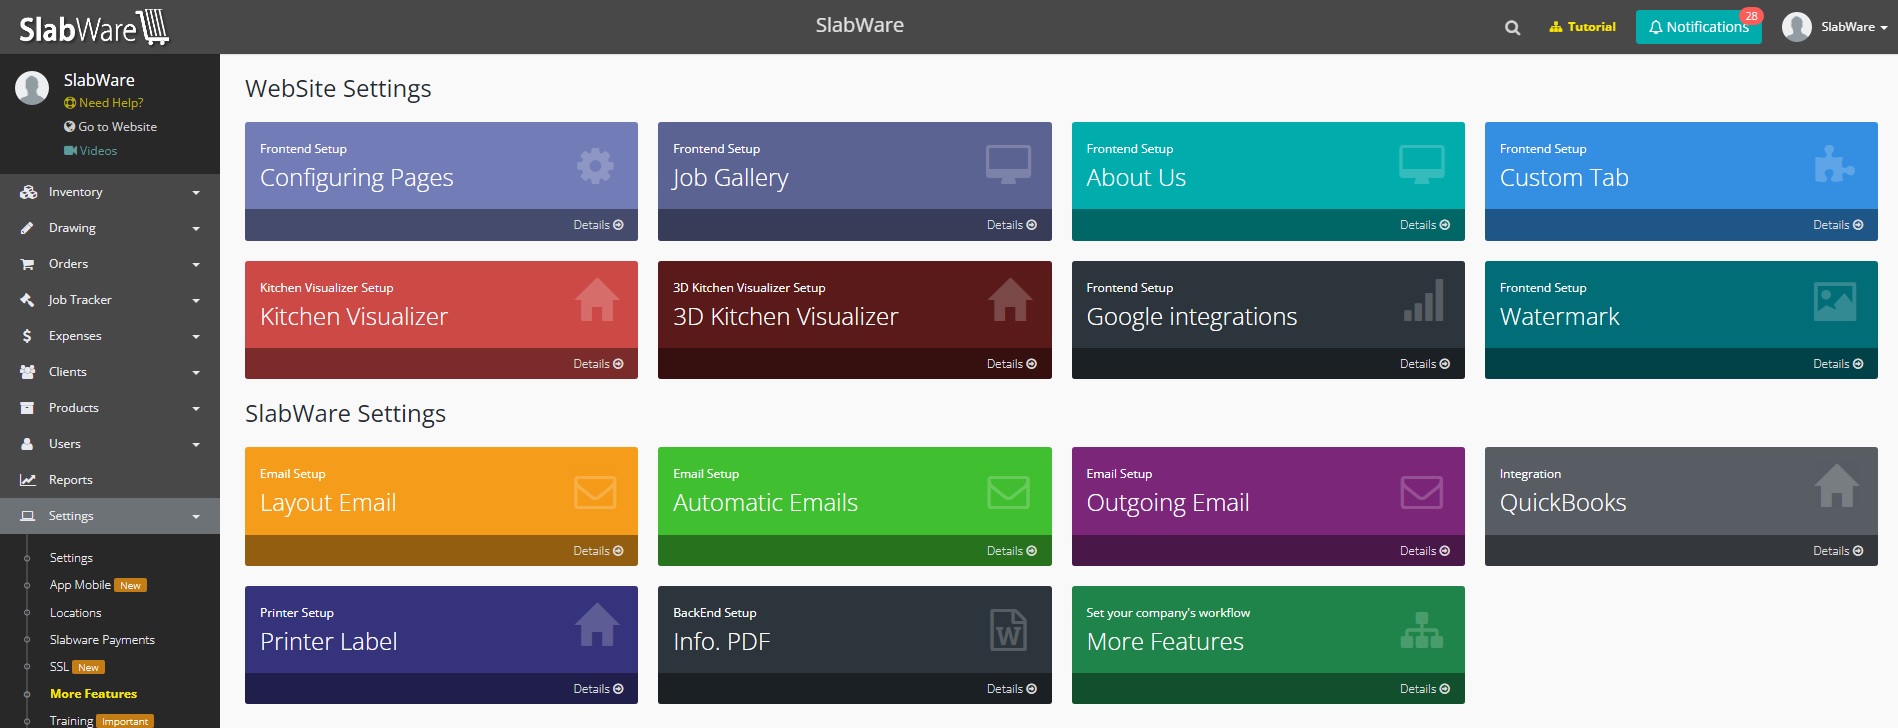
Task: Open Details on Kitchen Visualizer card
Action: tap(598, 364)
